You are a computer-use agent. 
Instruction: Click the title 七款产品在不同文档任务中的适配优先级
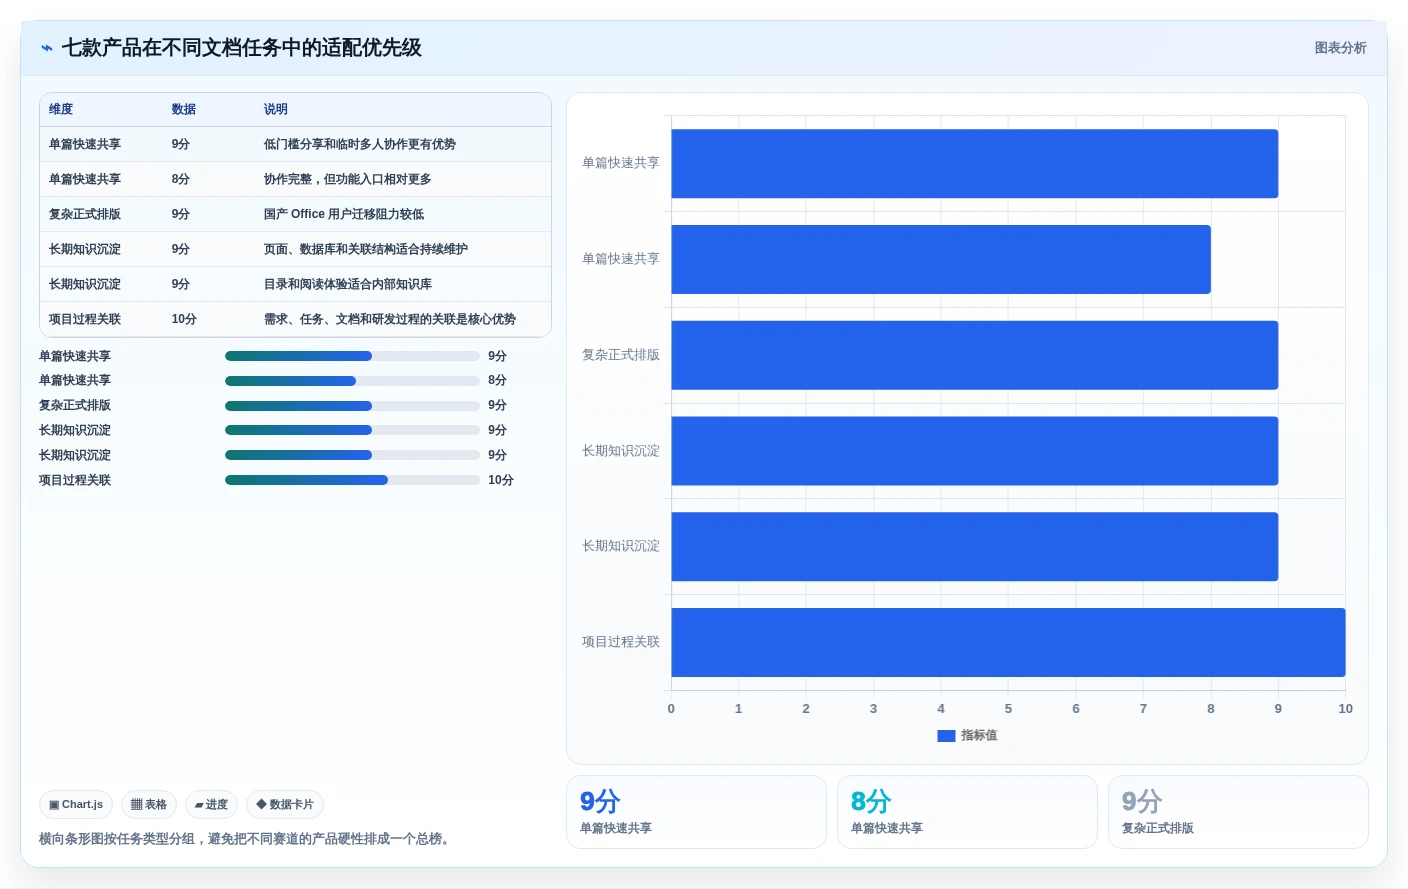[242, 48]
